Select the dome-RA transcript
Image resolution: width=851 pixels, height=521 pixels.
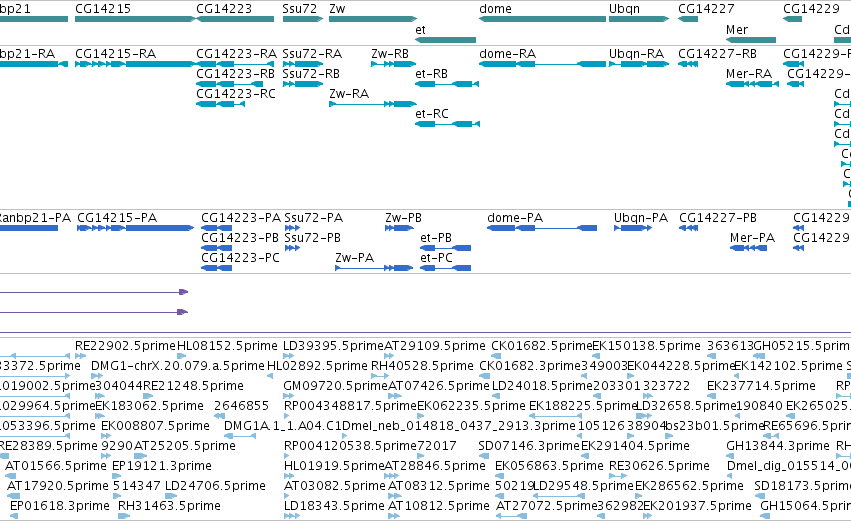(x=542, y=64)
